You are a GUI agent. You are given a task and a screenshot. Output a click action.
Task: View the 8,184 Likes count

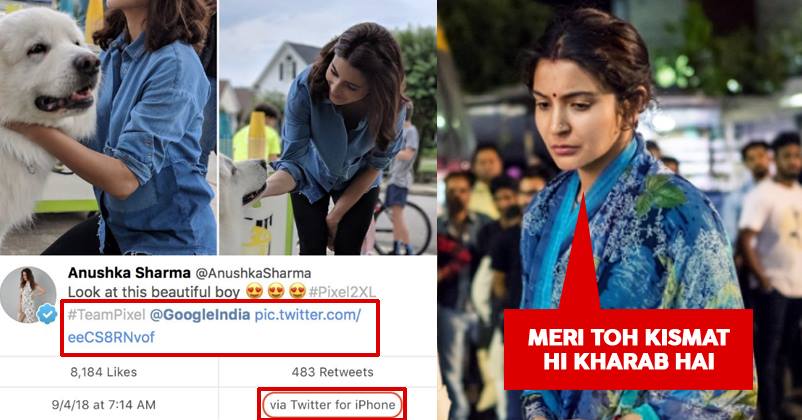coord(103,372)
